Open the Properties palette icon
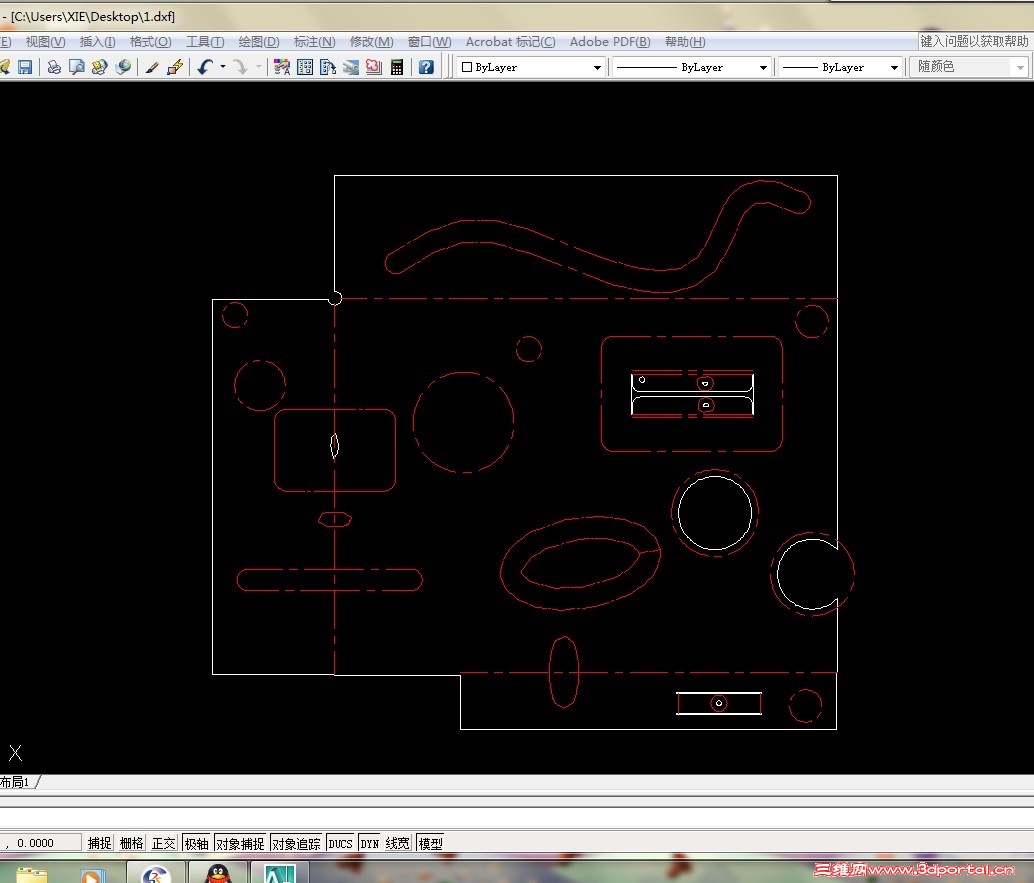1034x883 pixels. (282, 67)
